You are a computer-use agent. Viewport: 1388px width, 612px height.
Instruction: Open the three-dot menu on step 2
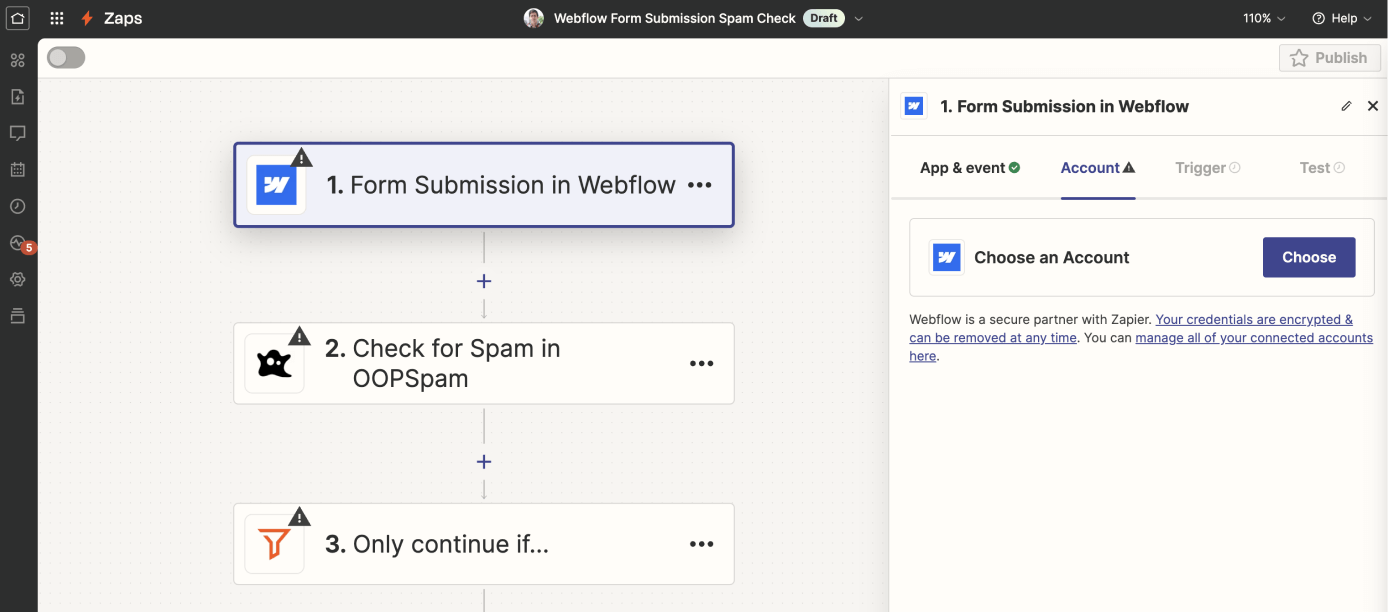702,364
